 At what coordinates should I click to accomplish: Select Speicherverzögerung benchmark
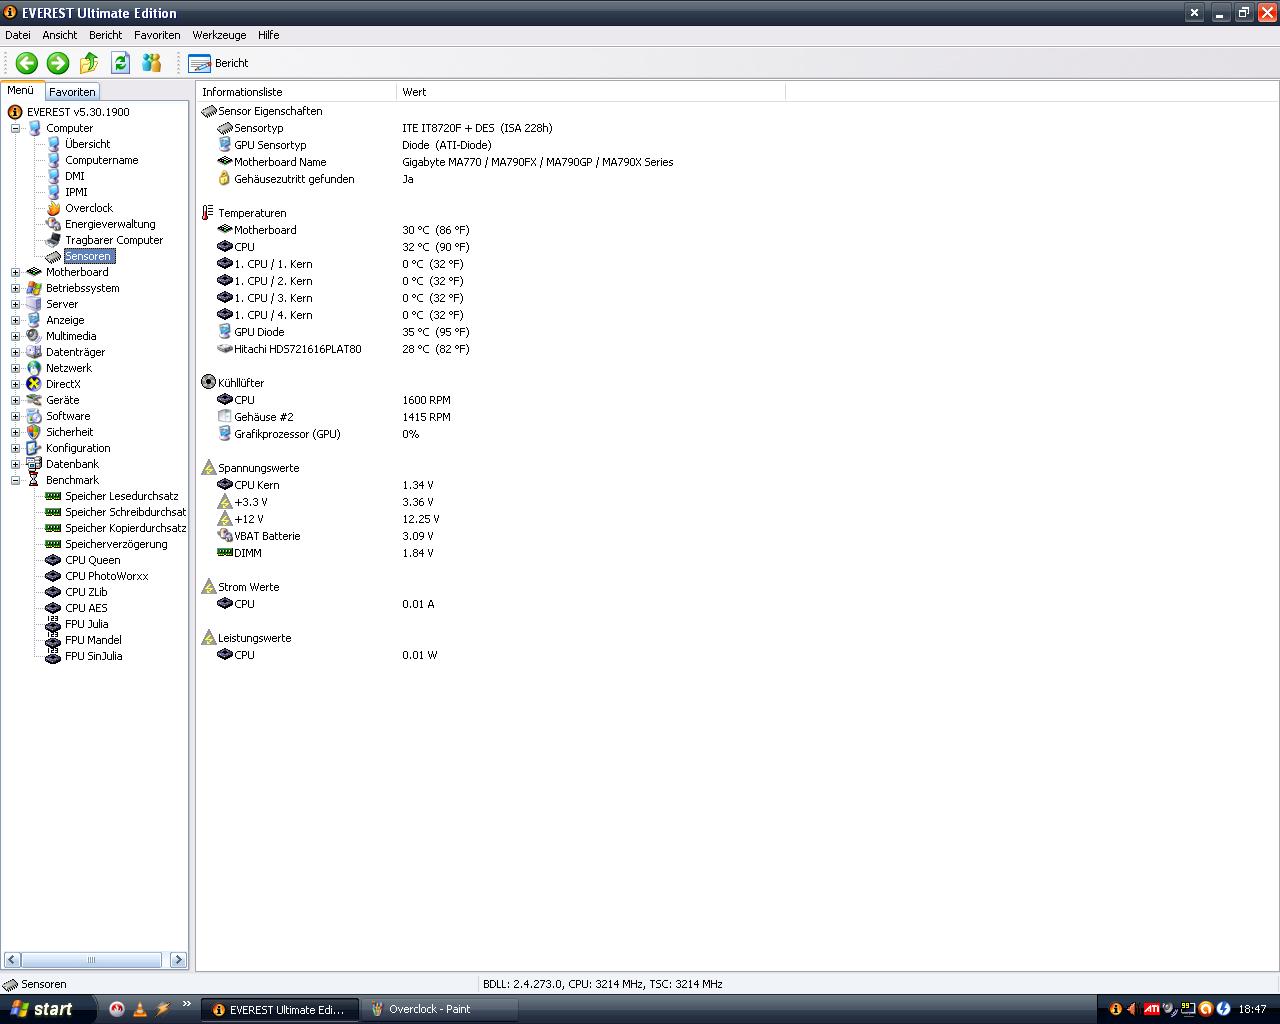[x=117, y=544]
